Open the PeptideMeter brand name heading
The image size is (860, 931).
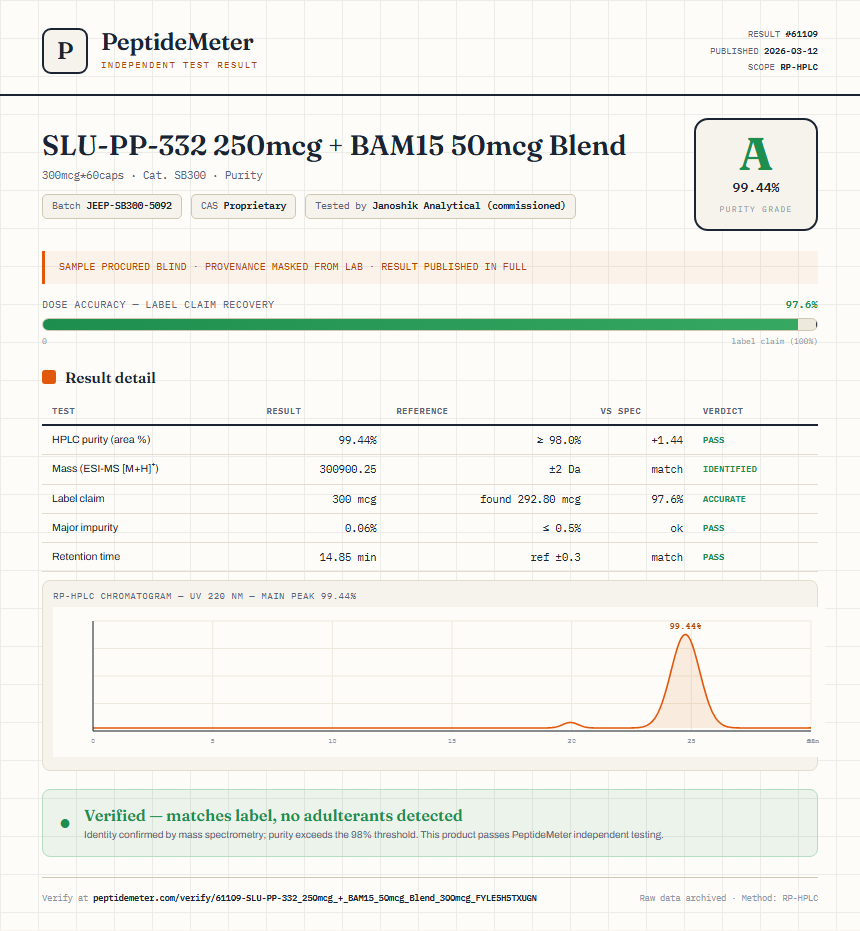click(178, 42)
